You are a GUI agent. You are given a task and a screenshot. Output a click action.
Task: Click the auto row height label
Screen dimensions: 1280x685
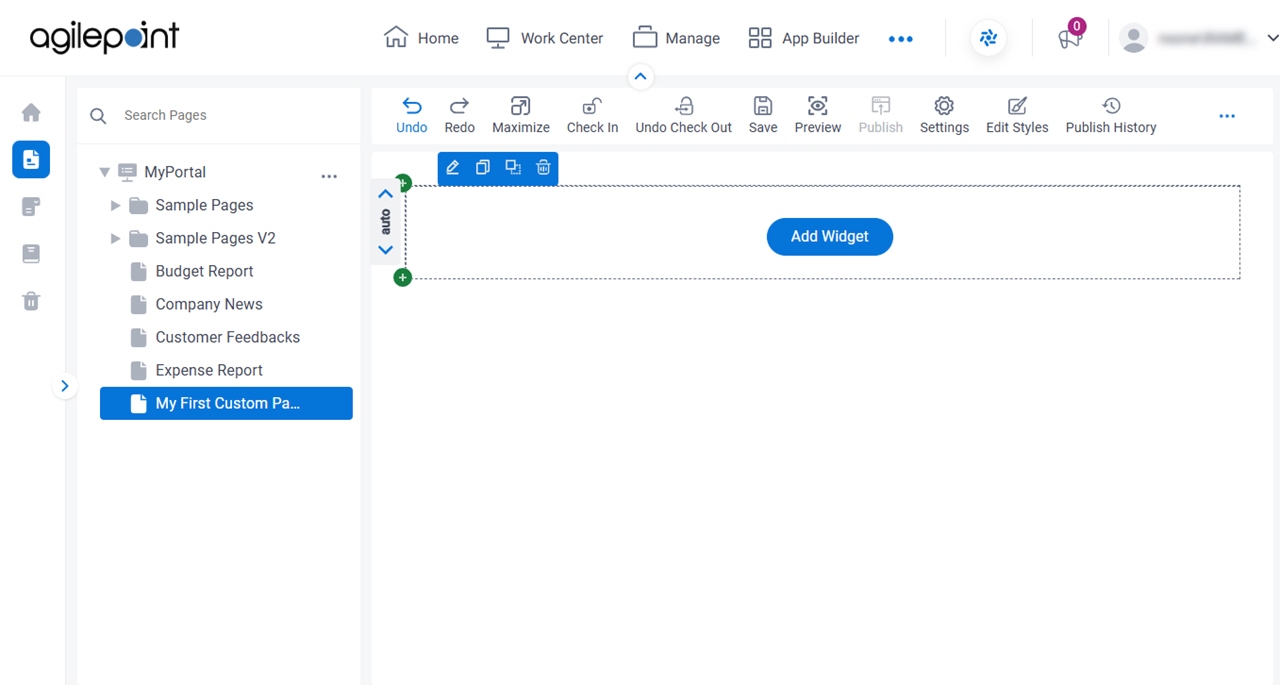[385, 222]
